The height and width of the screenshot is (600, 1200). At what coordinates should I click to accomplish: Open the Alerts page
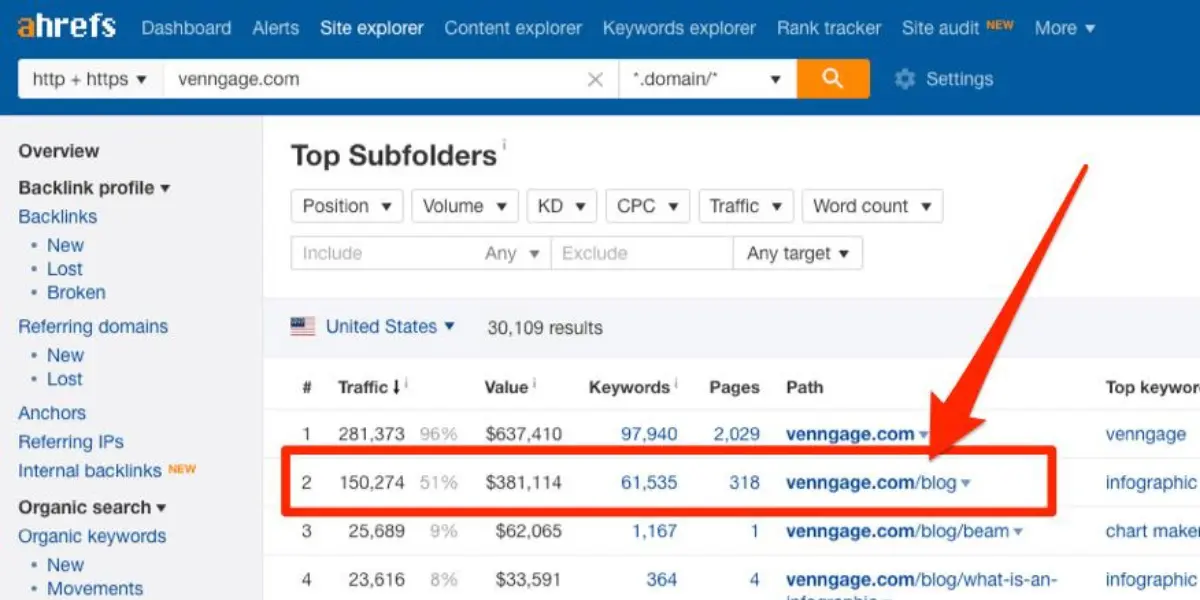tap(276, 28)
